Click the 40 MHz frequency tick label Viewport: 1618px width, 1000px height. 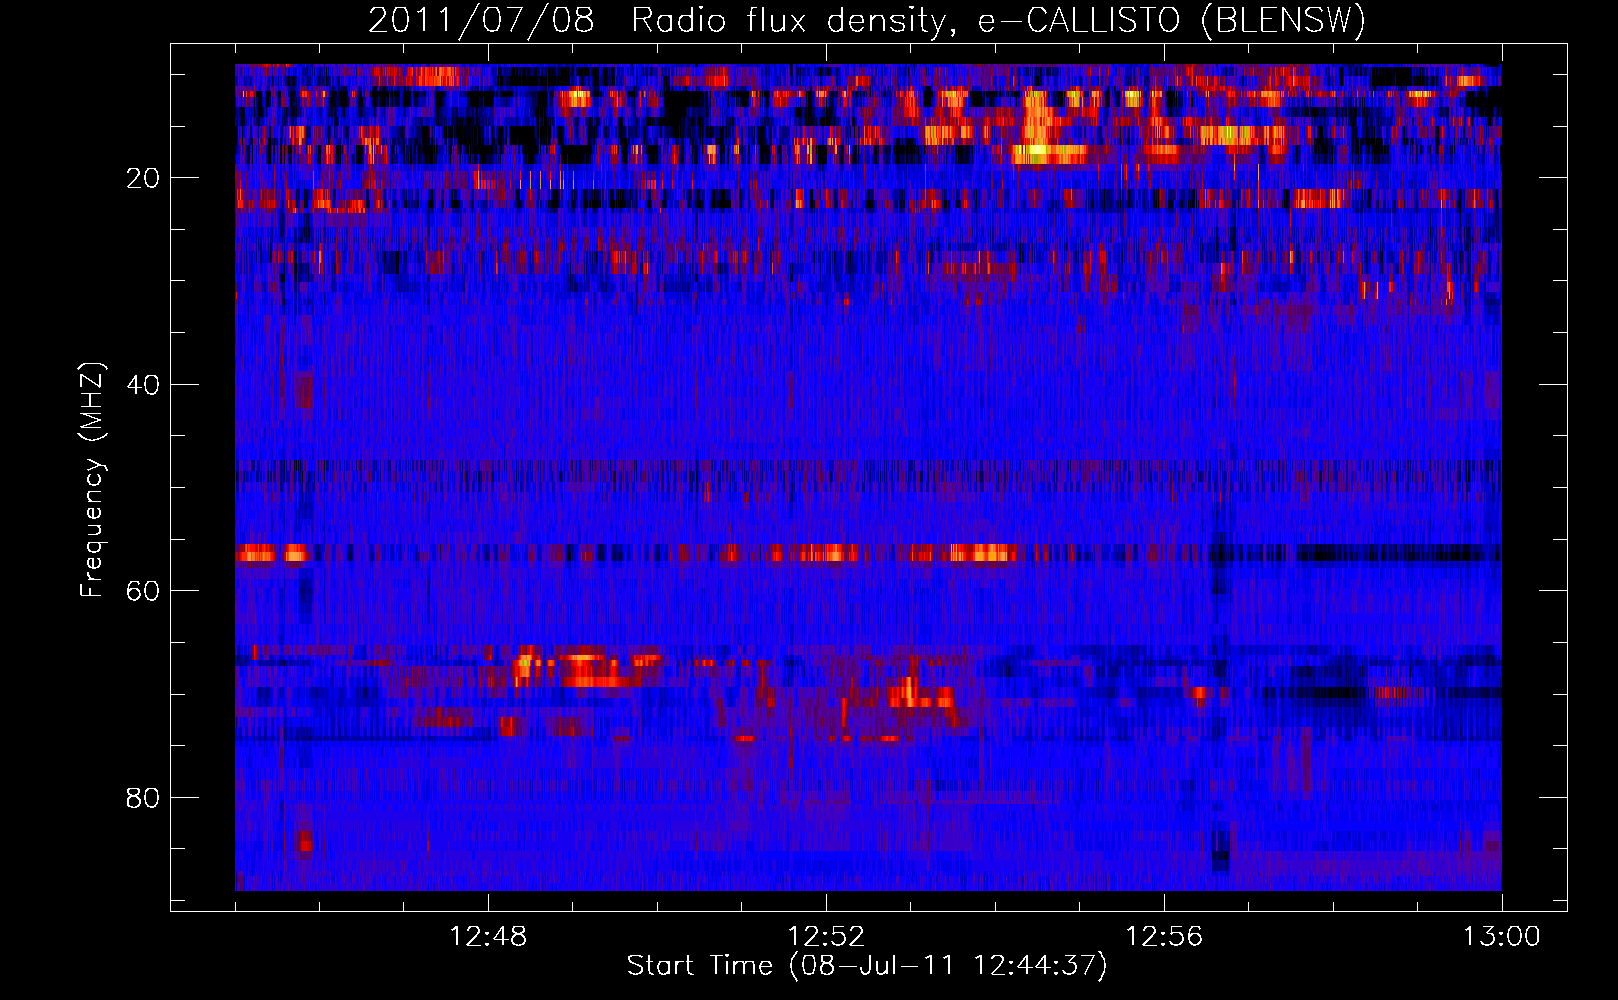click(144, 385)
